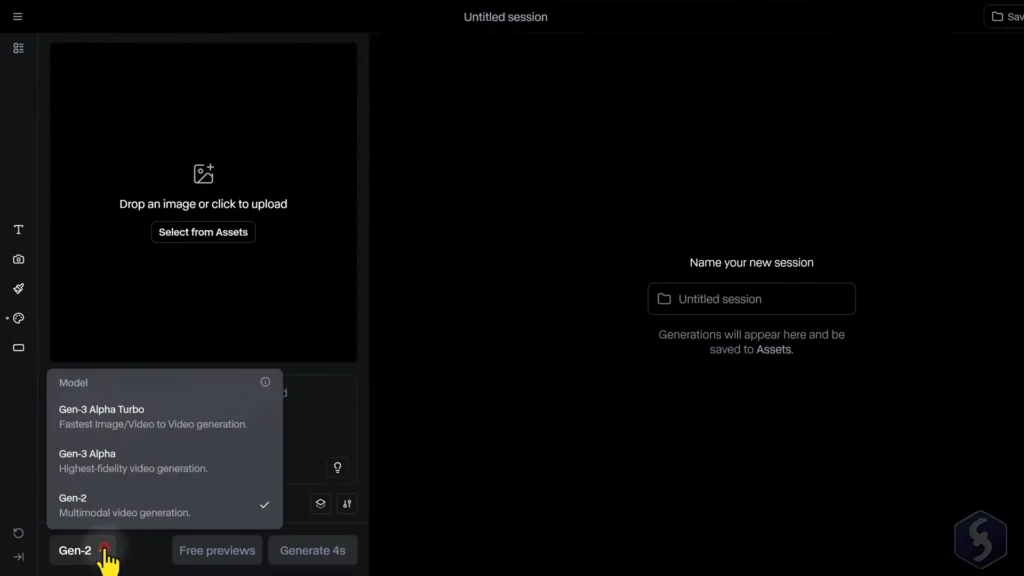The height and width of the screenshot is (576, 1024).
Task: Select the palette style icon
Action: click(18, 318)
